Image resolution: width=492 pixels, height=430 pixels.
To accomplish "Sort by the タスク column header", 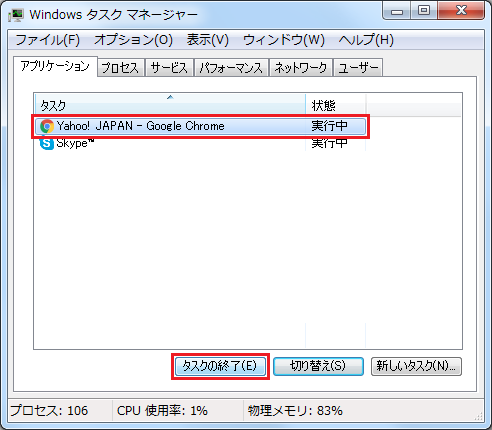I will point(170,105).
